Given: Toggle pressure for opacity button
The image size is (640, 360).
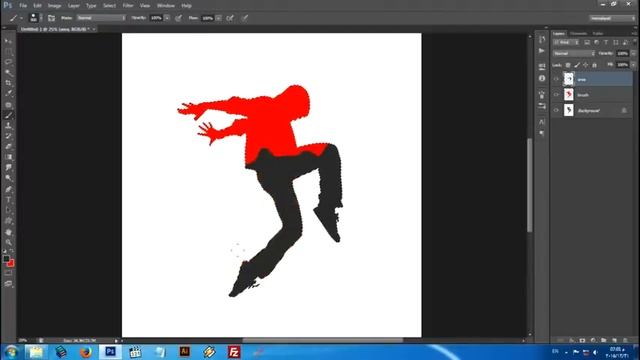Looking at the screenshot, I should point(178,18).
